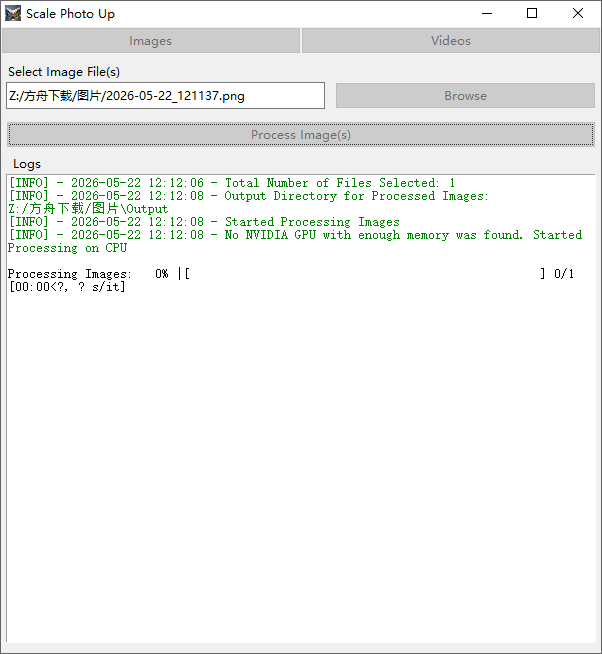
Task: Click the '[00:00<?, ? s/it]' timing text
Action: 67,287
